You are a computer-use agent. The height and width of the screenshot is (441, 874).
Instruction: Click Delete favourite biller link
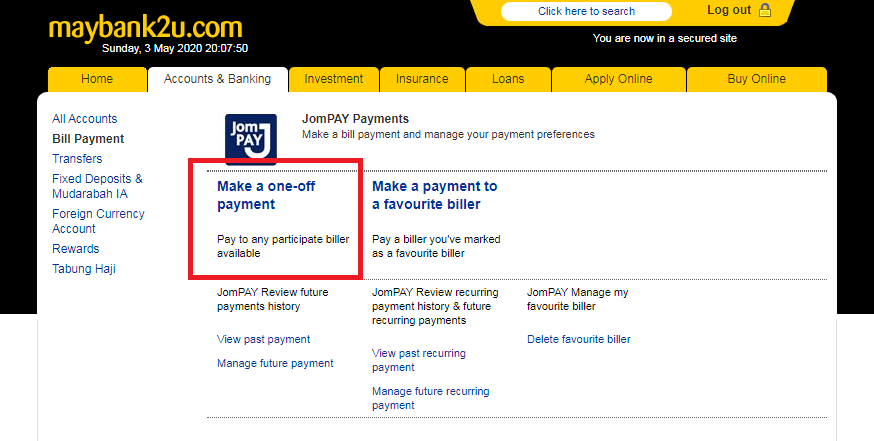point(579,340)
